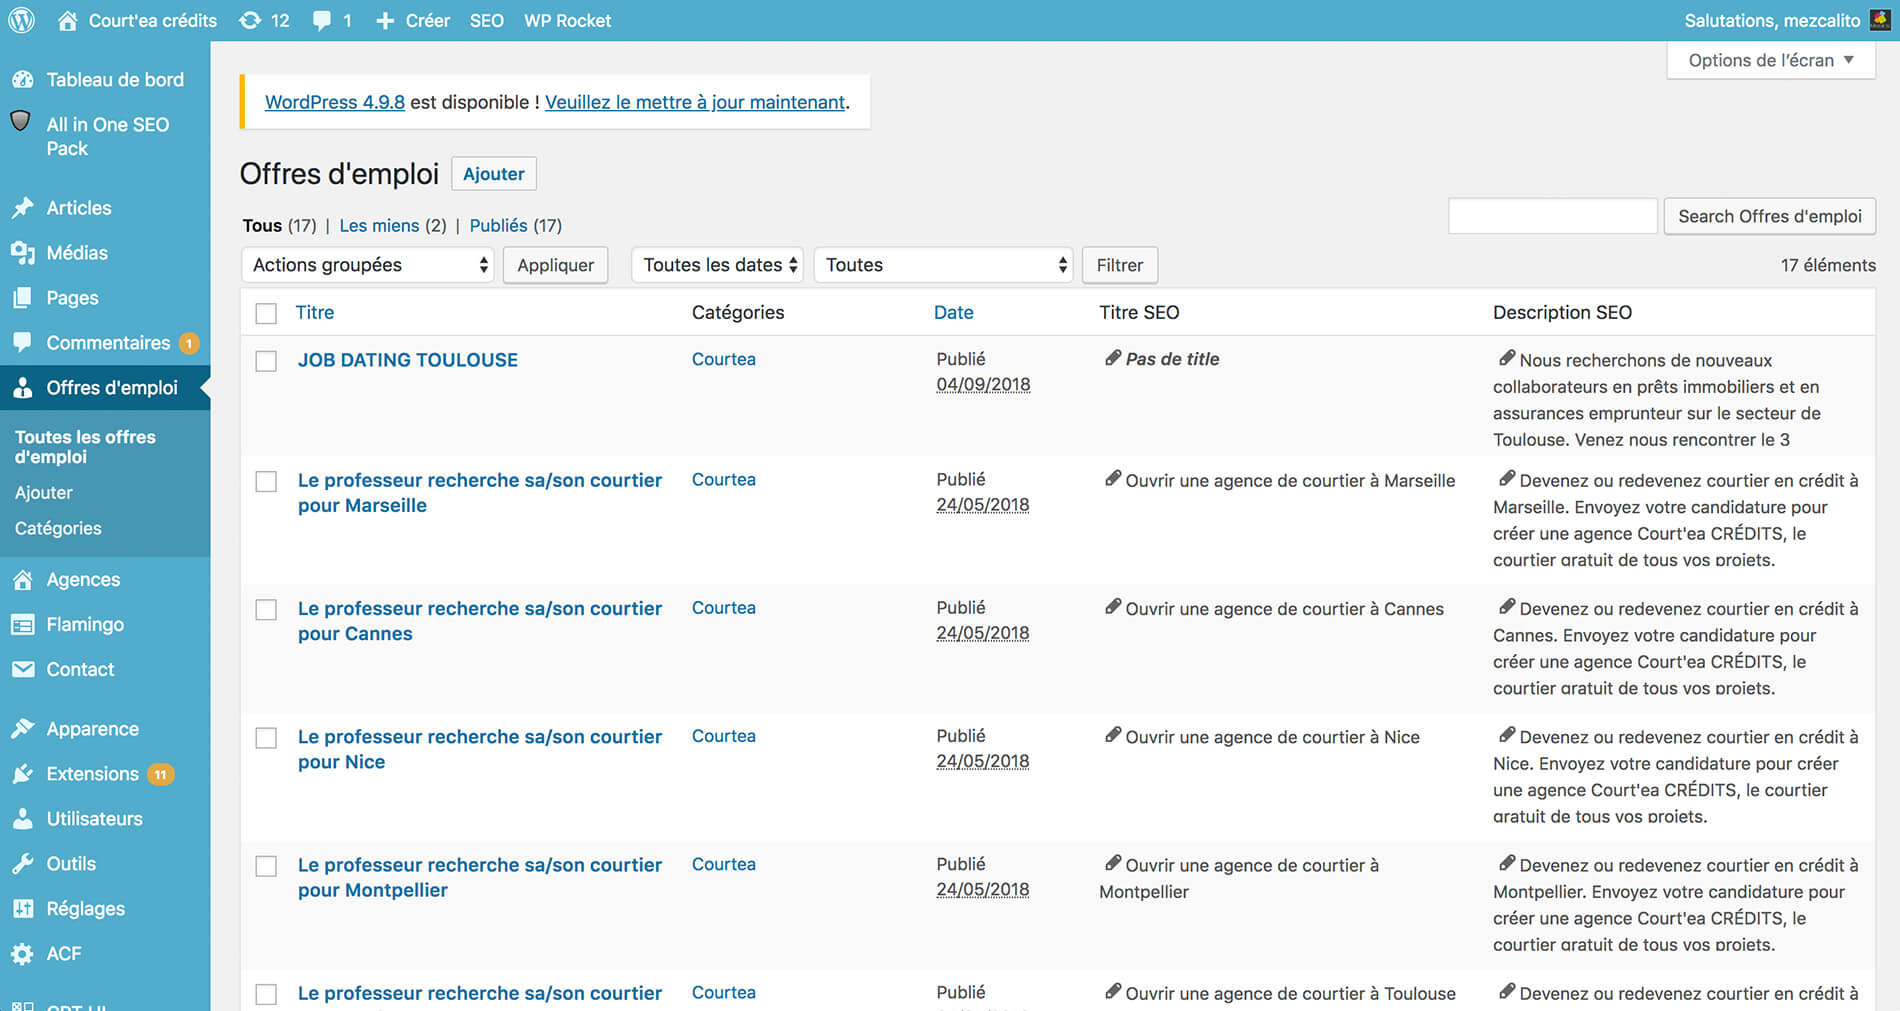Click the Agences house icon
The height and width of the screenshot is (1011, 1900).
(22, 579)
